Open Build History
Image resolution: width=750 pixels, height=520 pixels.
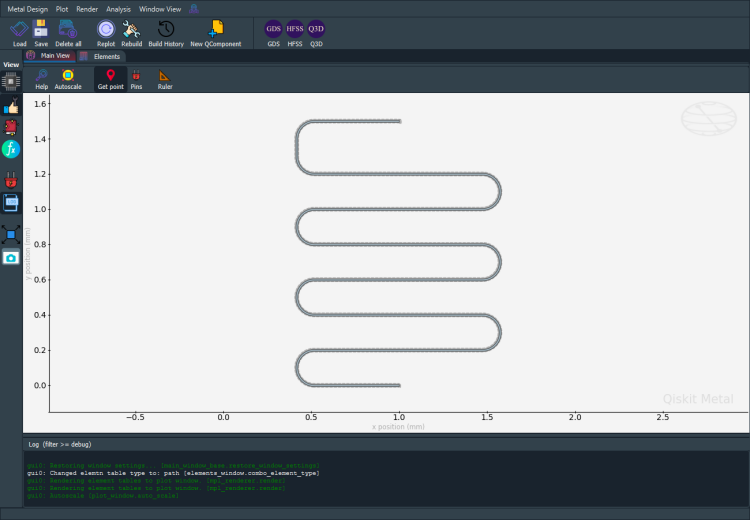[166, 29]
